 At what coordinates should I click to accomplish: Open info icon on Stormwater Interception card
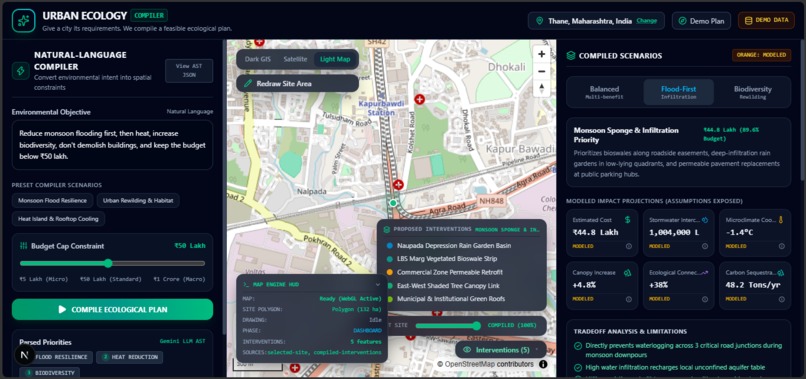click(x=705, y=246)
